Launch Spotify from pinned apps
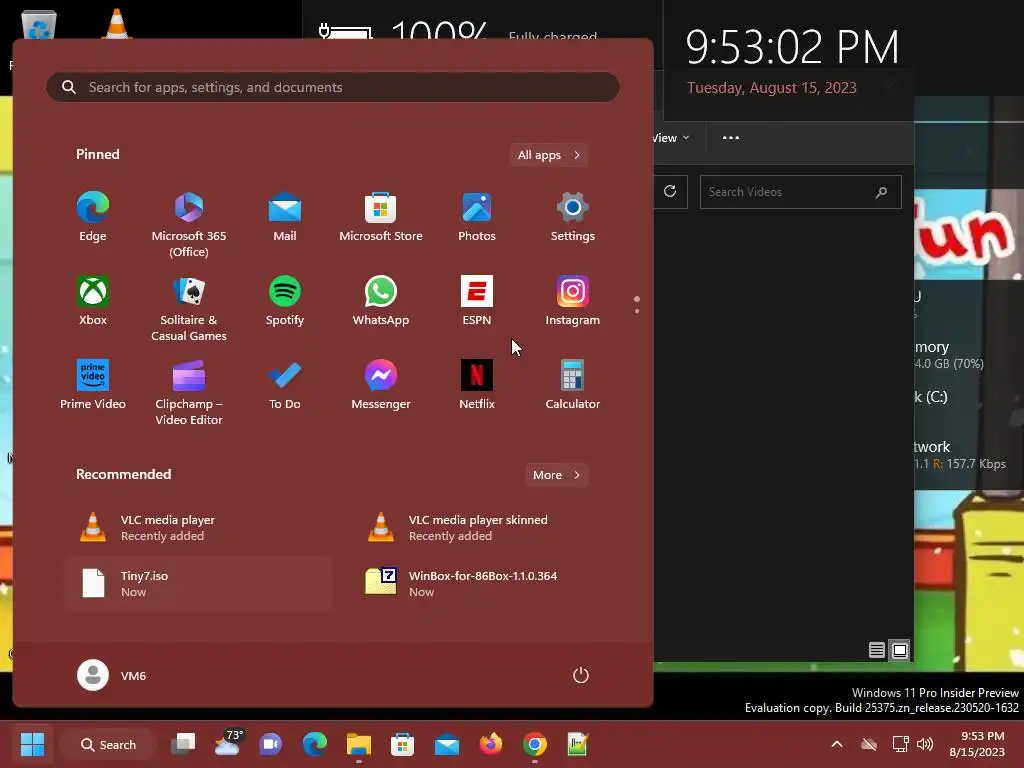Screen dimensions: 1024x768 285,302
